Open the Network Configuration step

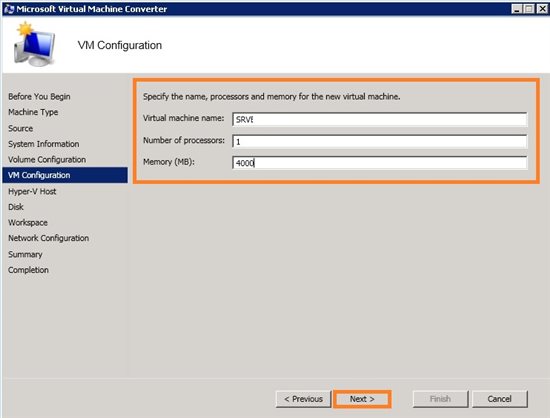(x=48, y=238)
